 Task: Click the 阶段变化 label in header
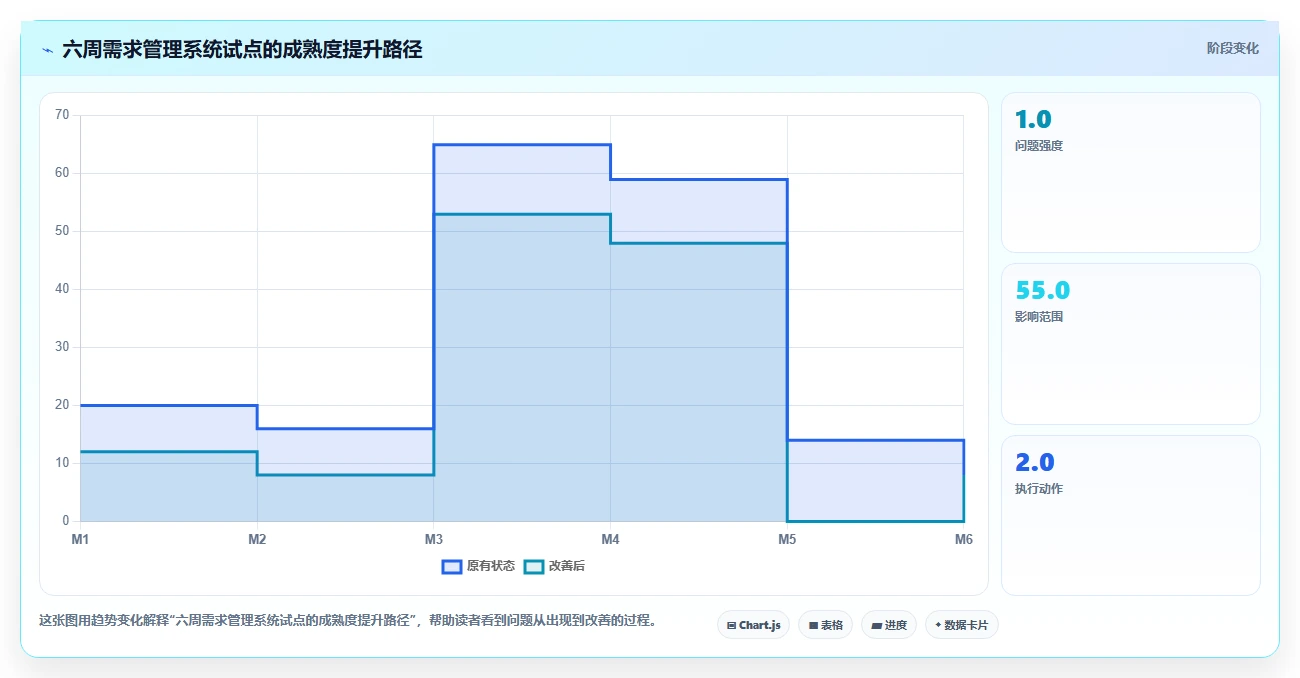[x=1232, y=48]
